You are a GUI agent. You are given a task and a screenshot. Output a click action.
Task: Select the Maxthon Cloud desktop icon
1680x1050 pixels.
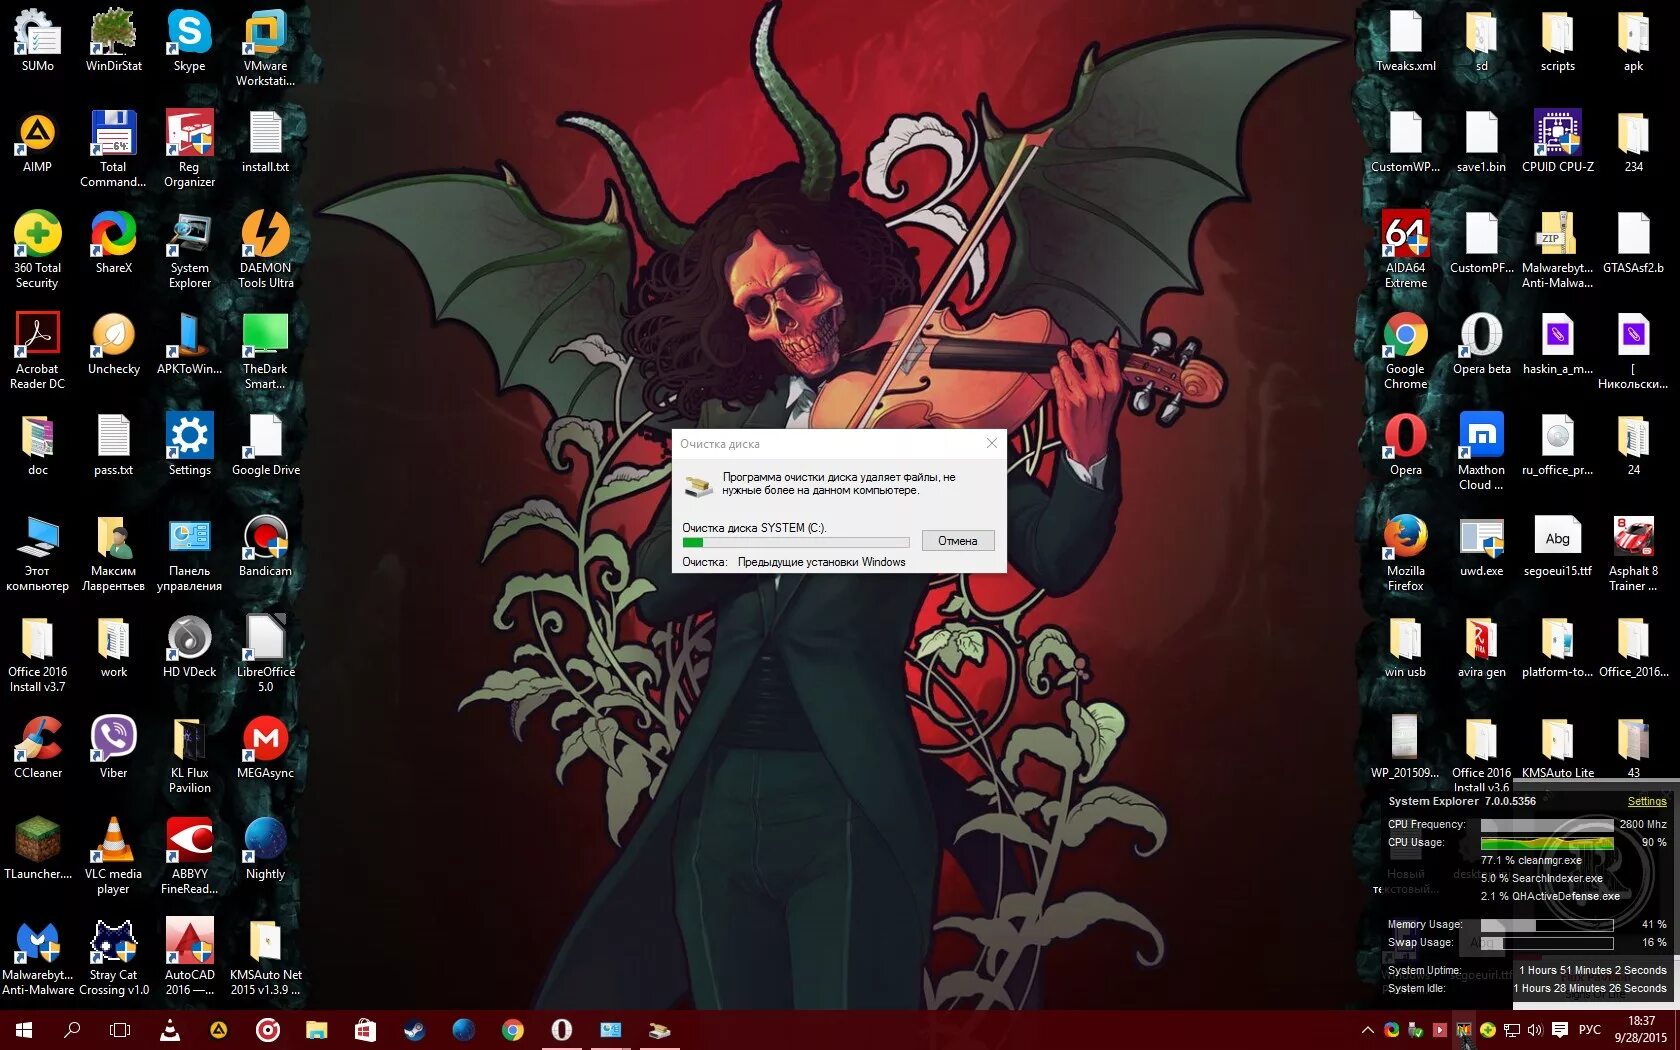point(1482,452)
